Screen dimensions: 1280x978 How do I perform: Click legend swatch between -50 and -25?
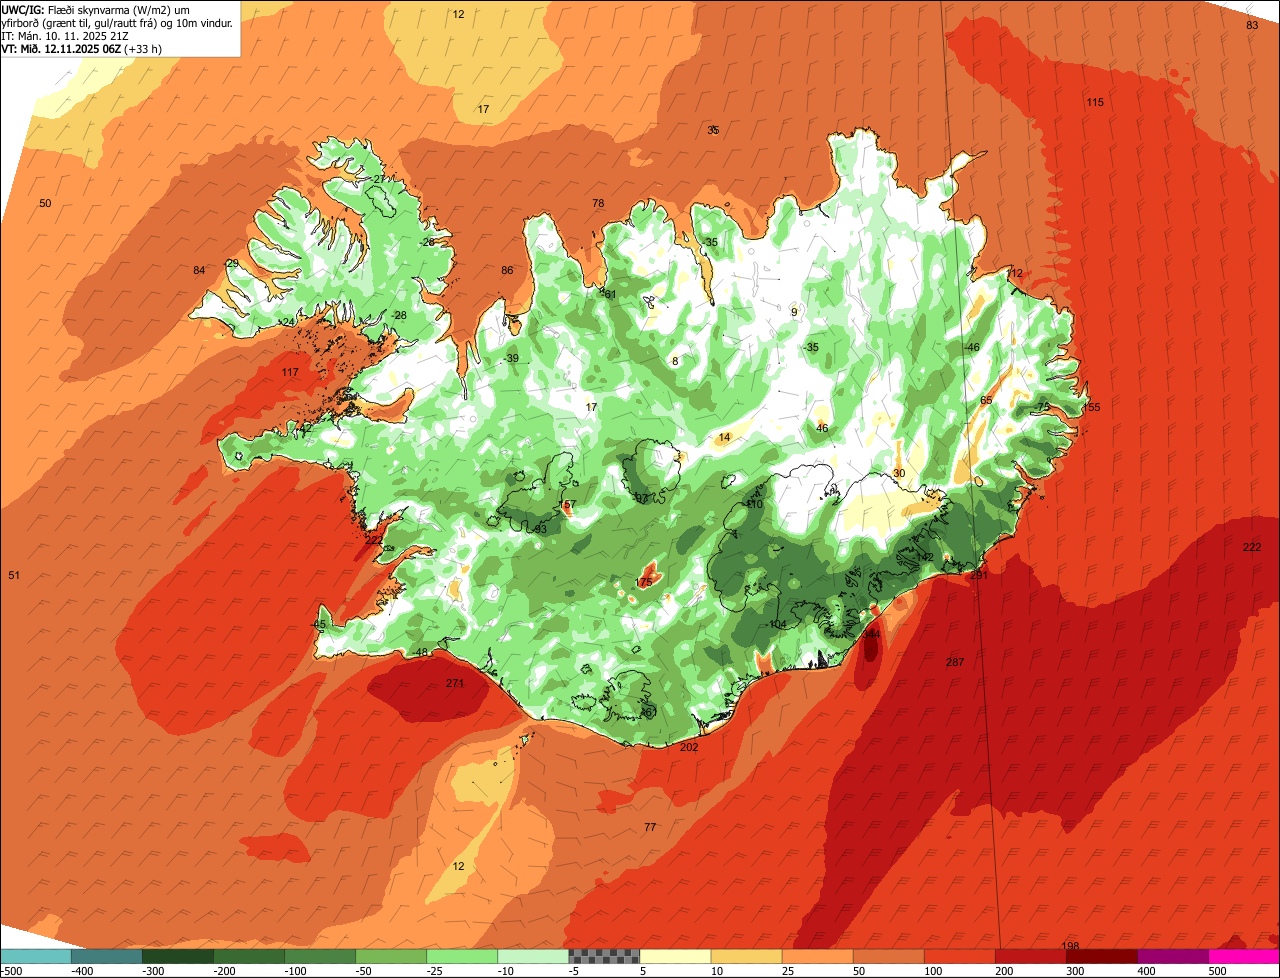coord(390,956)
